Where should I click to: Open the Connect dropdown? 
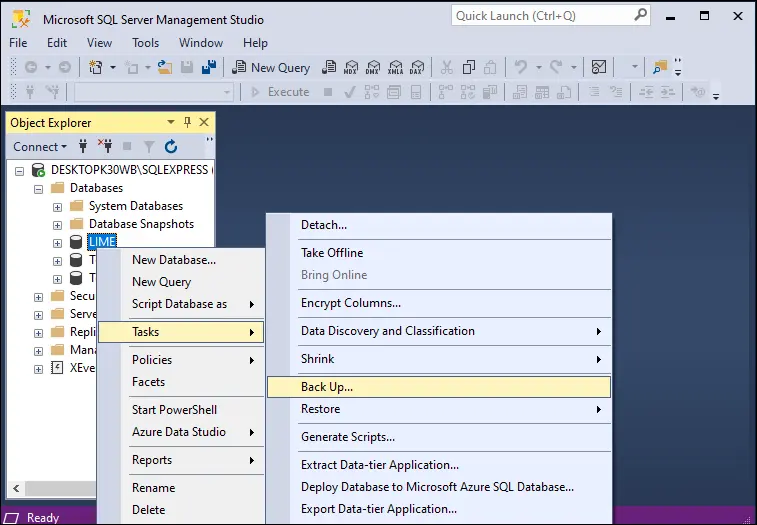[40, 147]
